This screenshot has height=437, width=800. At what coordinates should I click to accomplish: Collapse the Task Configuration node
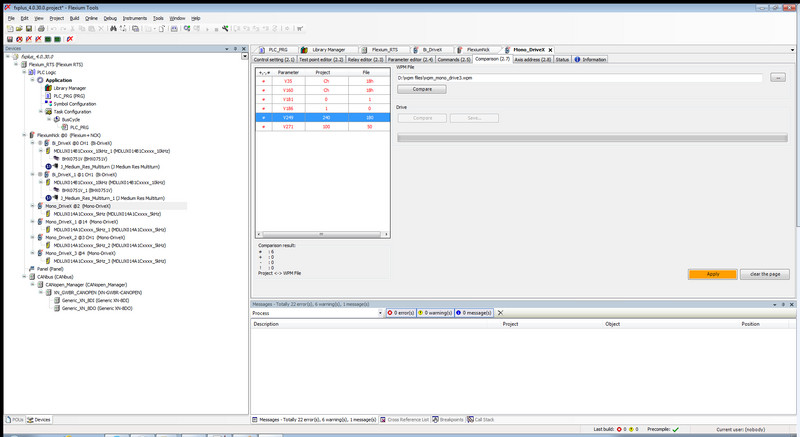click(40, 112)
